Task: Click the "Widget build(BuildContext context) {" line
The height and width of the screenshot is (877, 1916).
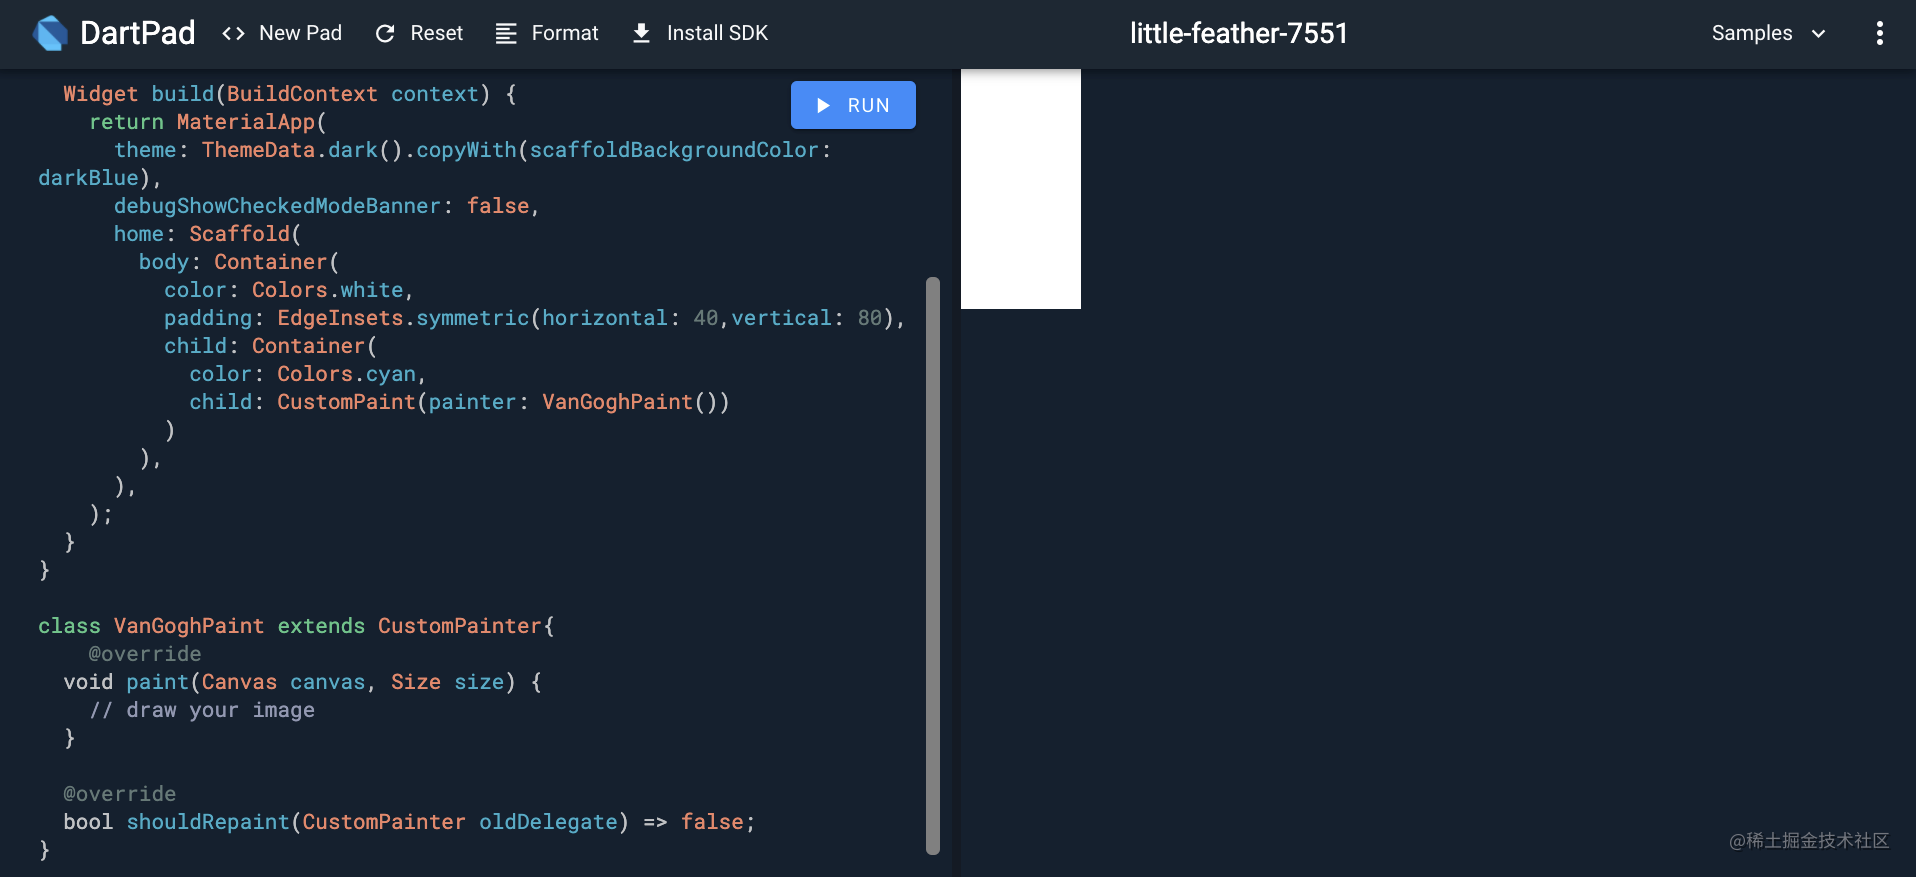Action: click(290, 94)
